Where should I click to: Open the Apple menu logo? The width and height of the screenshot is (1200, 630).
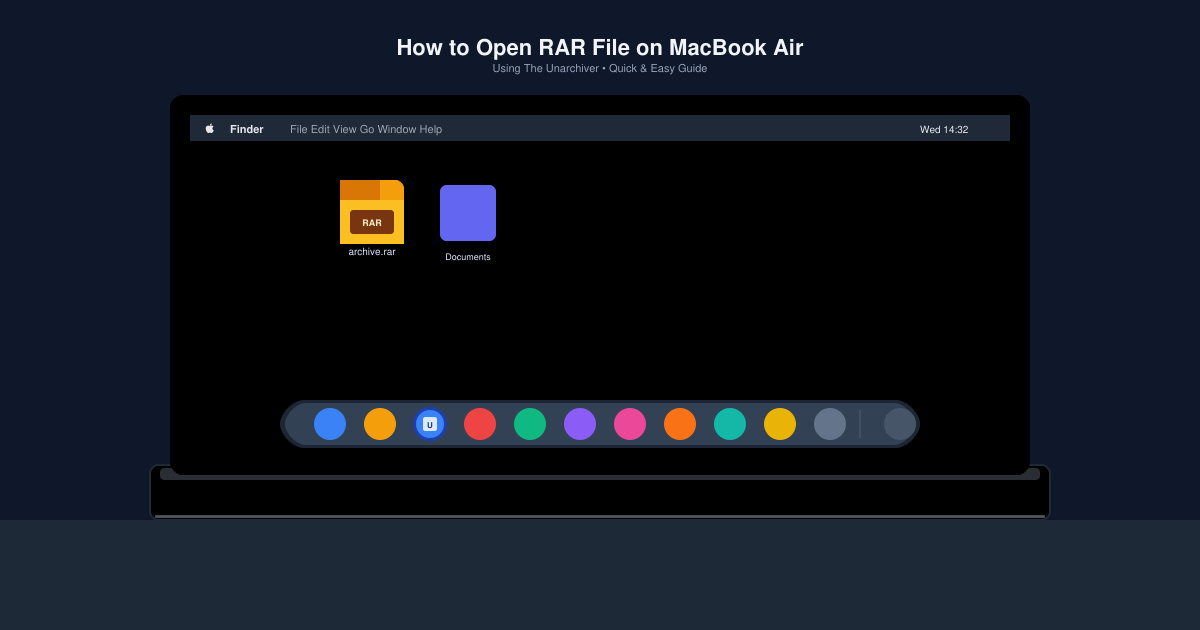tap(210, 129)
